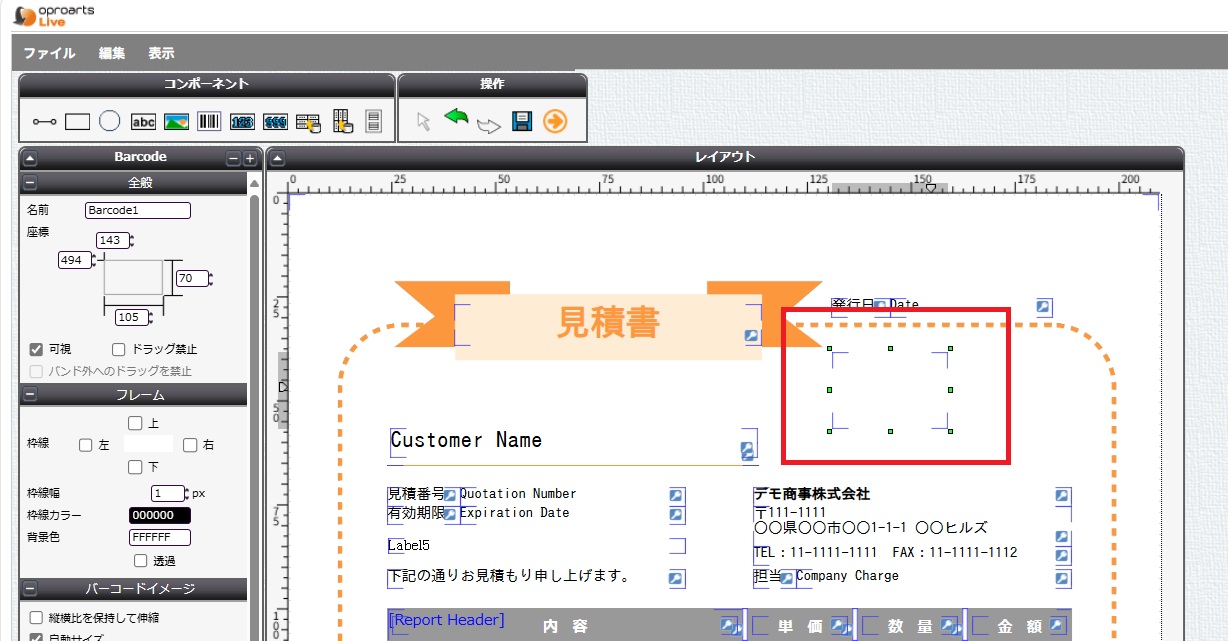Click the minus button in Barcode header

[x=234, y=158]
